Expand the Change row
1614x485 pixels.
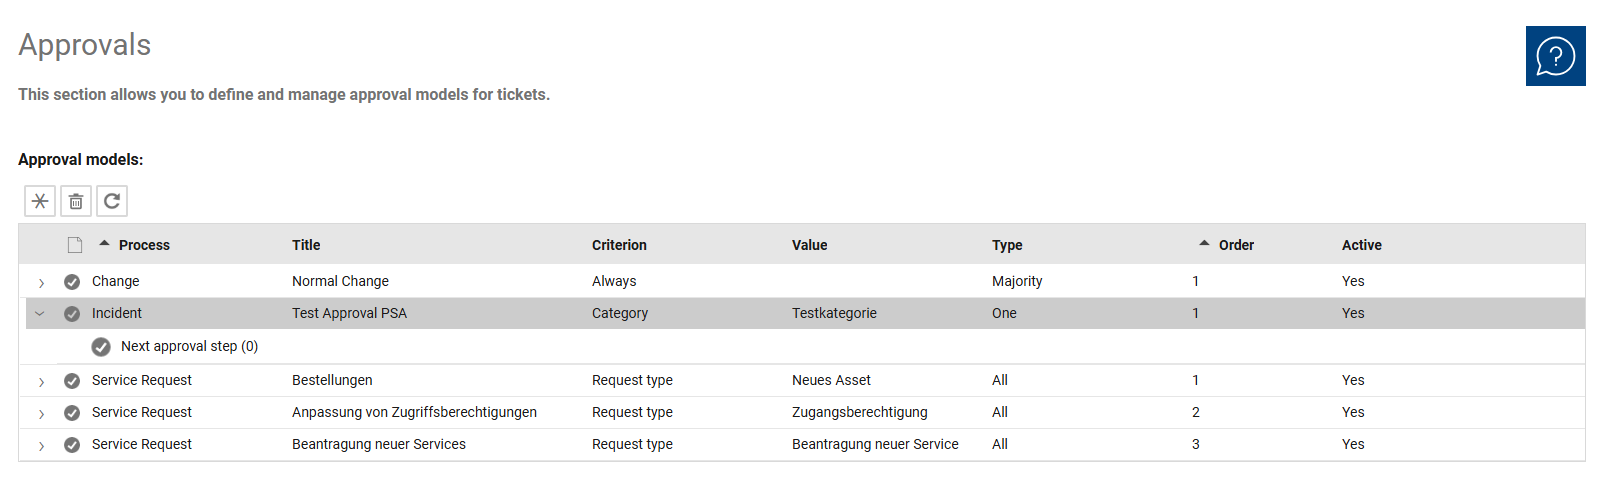pyautogui.click(x=41, y=283)
